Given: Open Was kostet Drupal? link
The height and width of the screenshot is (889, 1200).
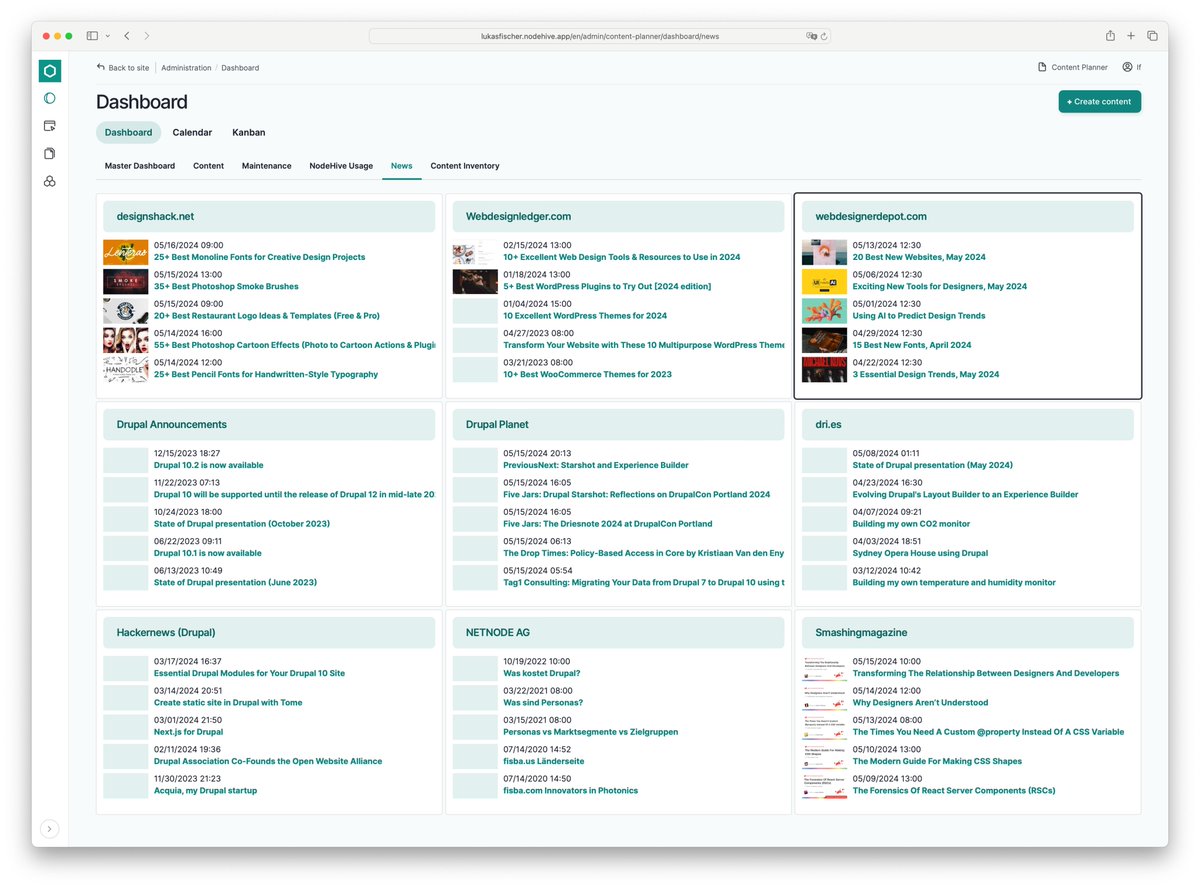Looking at the screenshot, I should [542, 673].
